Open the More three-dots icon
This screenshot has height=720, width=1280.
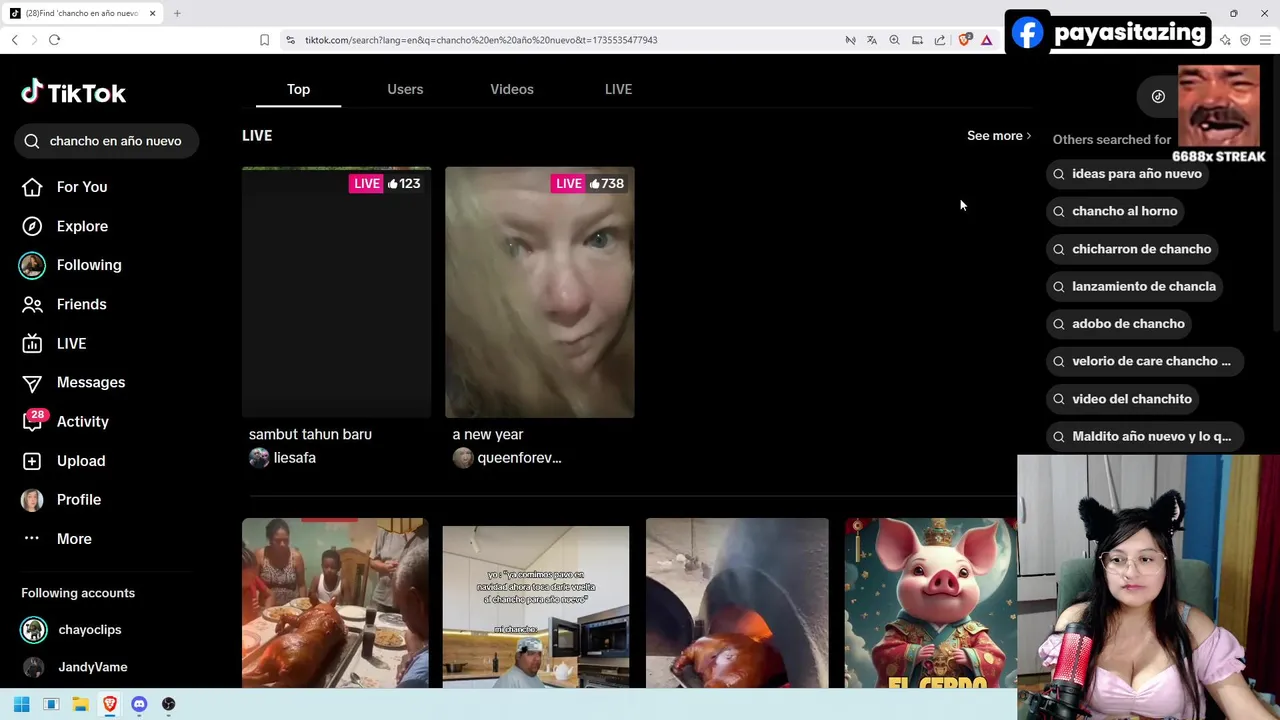pyautogui.click(x=32, y=538)
